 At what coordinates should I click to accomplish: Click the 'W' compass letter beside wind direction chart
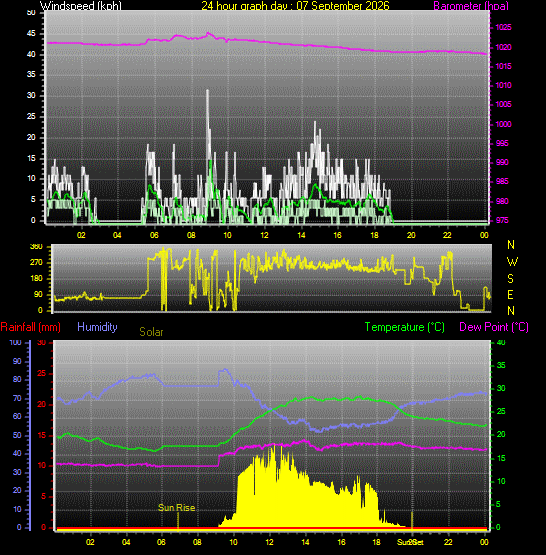(512, 262)
